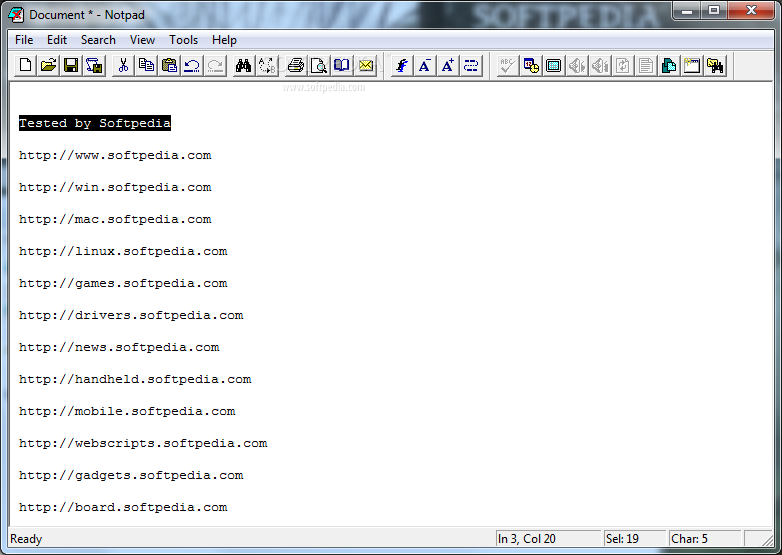Image resolution: width=782 pixels, height=555 pixels.
Task: Click the monitor screen icon in toolbar
Action: [554, 65]
